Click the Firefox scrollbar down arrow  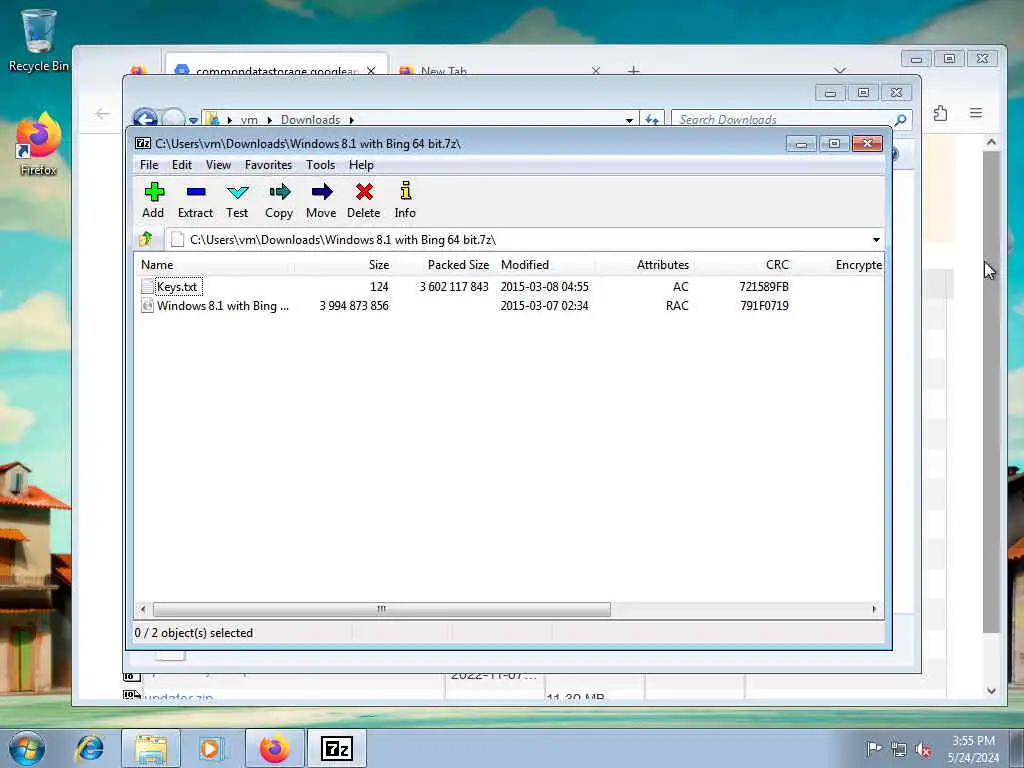click(992, 690)
